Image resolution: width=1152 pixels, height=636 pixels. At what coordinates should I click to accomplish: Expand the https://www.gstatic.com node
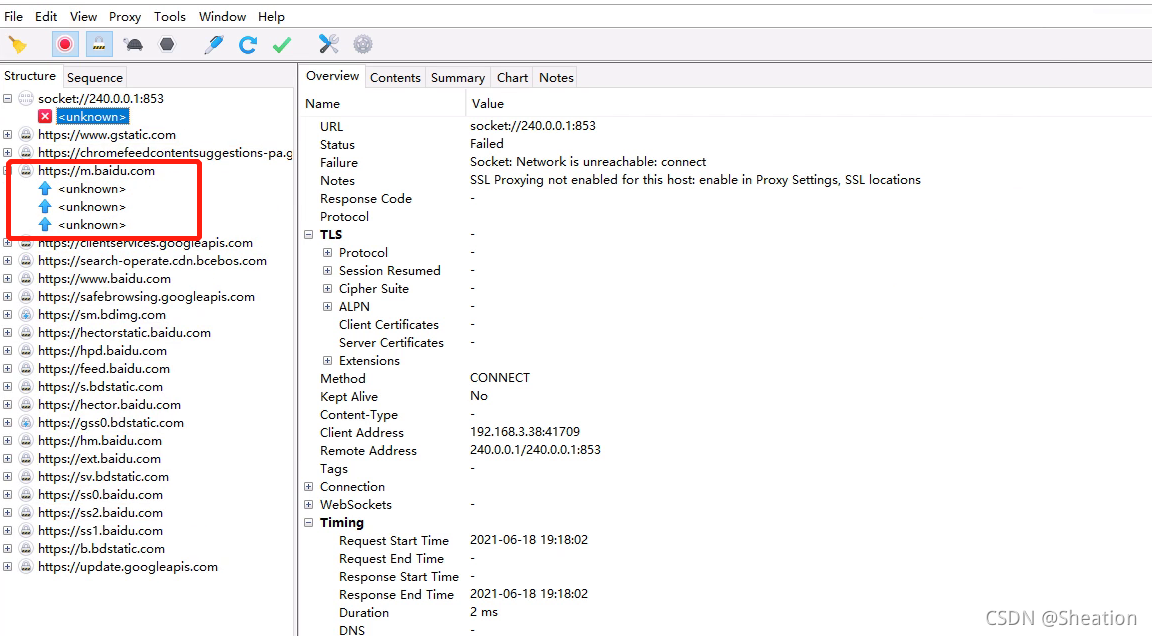(x=7, y=134)
